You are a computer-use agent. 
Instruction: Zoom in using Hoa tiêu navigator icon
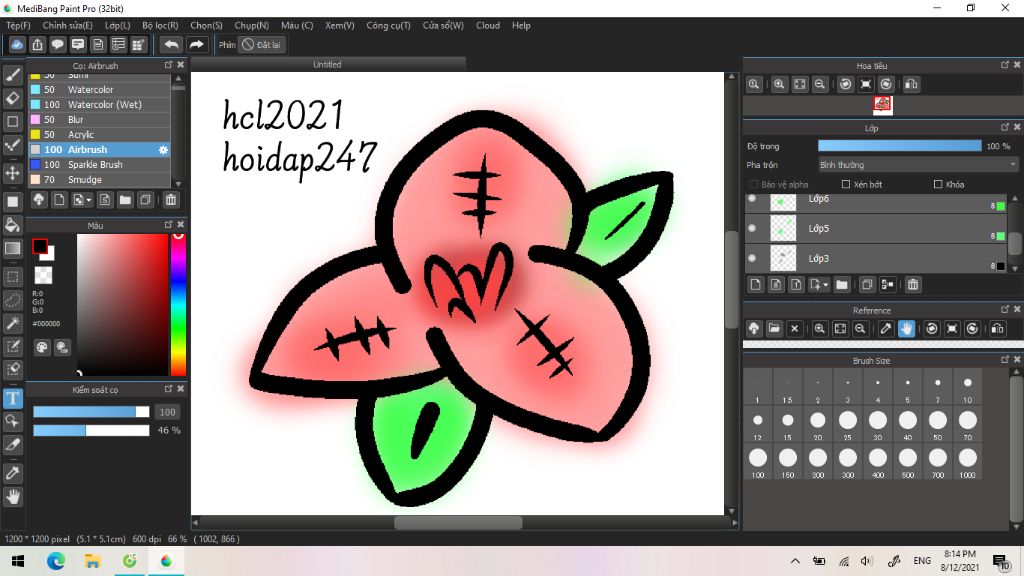coord(779,84)
